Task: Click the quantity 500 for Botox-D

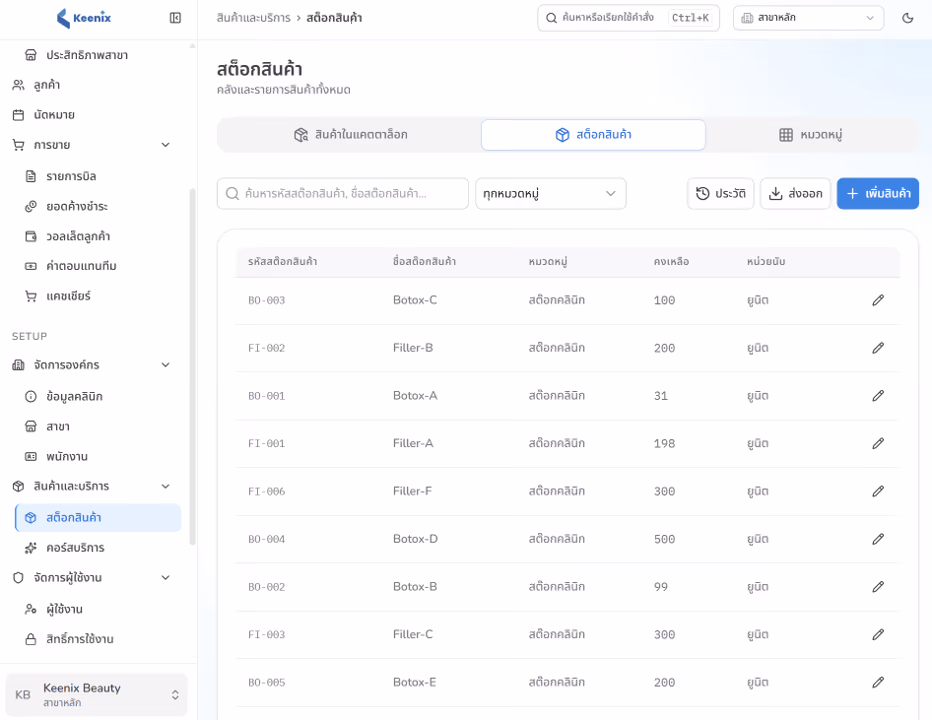Action: point(665,539)
